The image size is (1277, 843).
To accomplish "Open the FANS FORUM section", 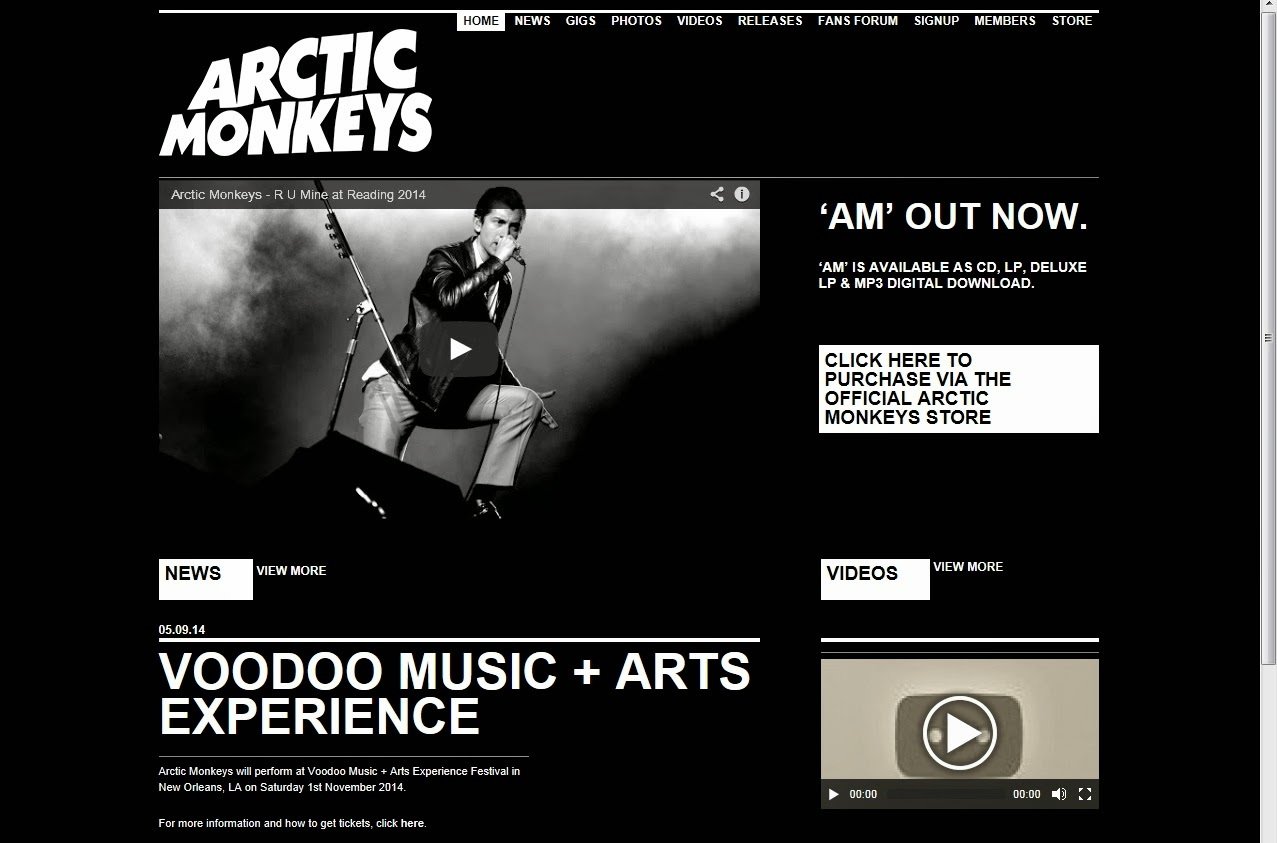I will (x=858, y=21).
